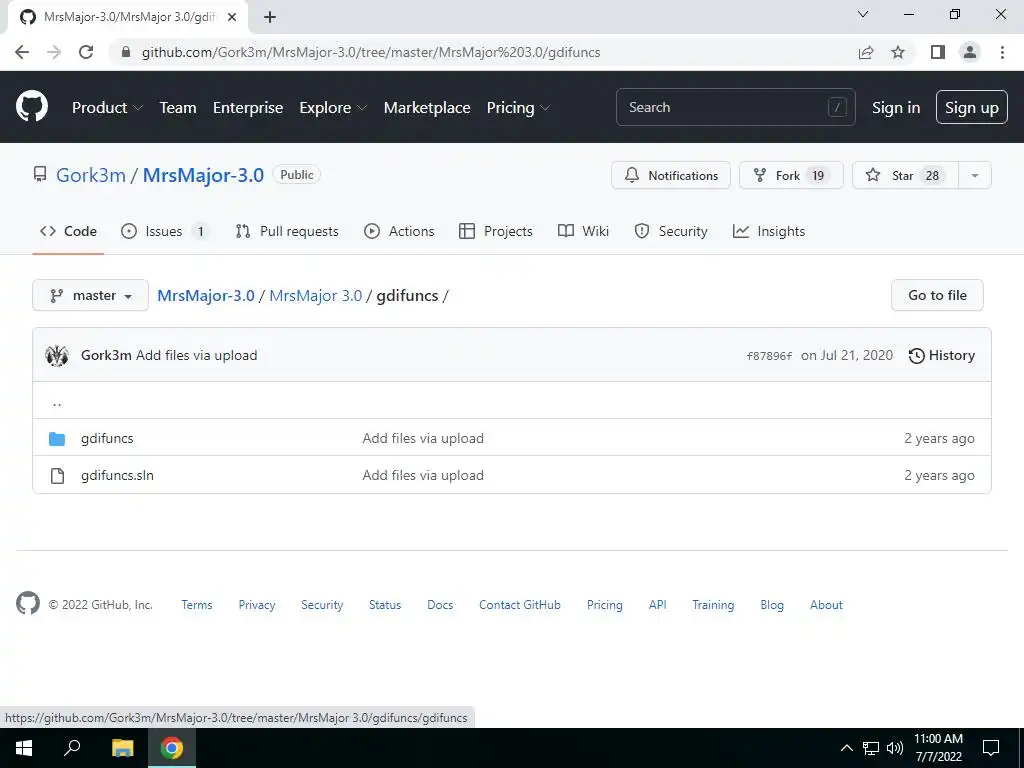Open the Enterprise page link
Viewport: 1024px width, 768px height.
[248, 107]
